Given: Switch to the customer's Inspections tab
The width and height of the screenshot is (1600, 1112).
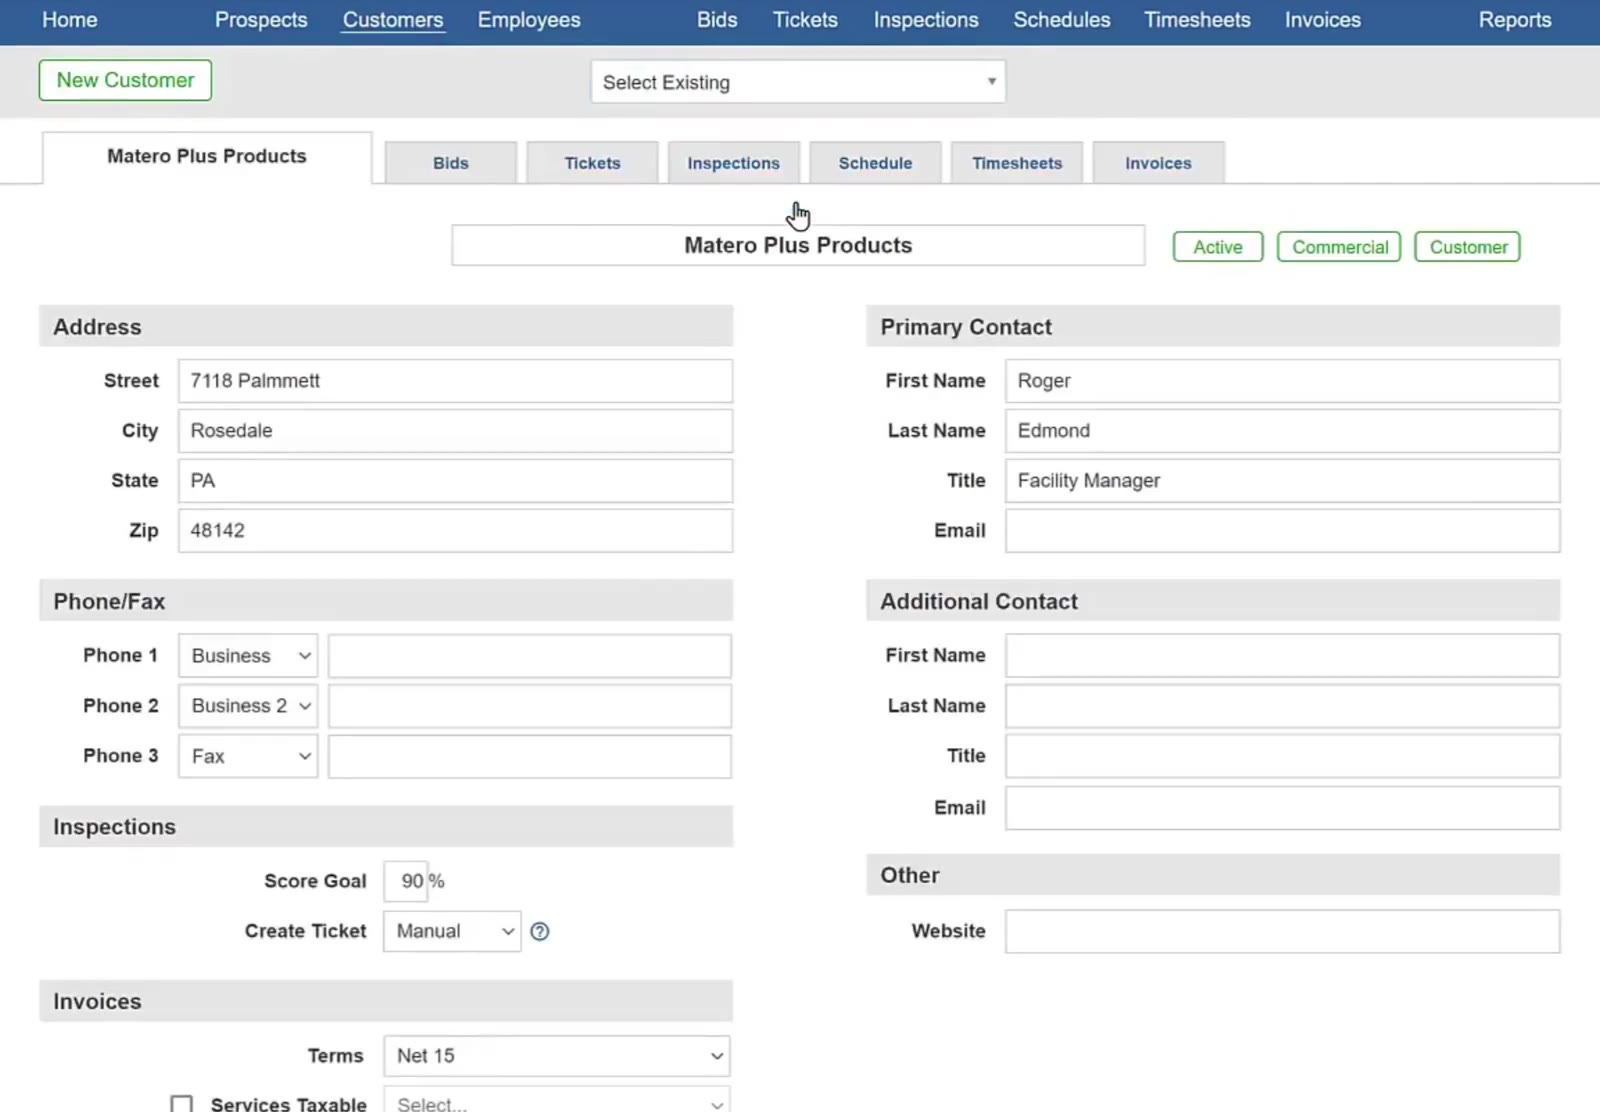Looking at the screenshot, I should (x=733, y=163).
